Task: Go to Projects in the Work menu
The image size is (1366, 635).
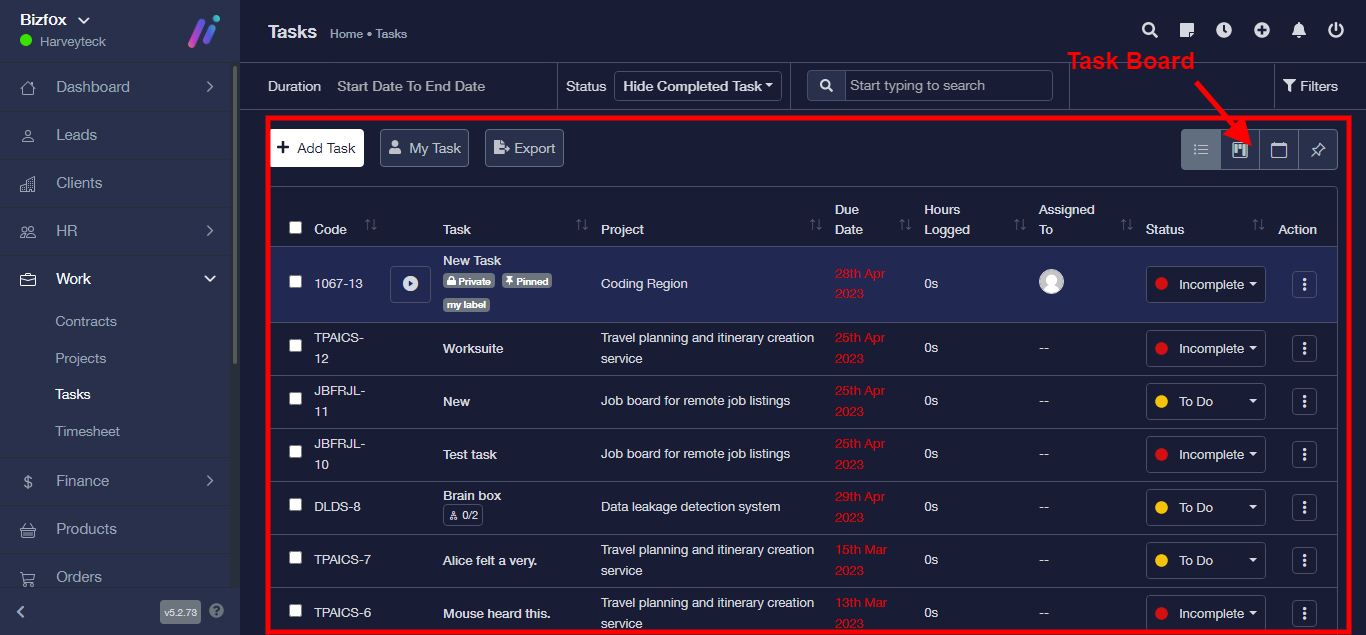Action: click(80, 358)
